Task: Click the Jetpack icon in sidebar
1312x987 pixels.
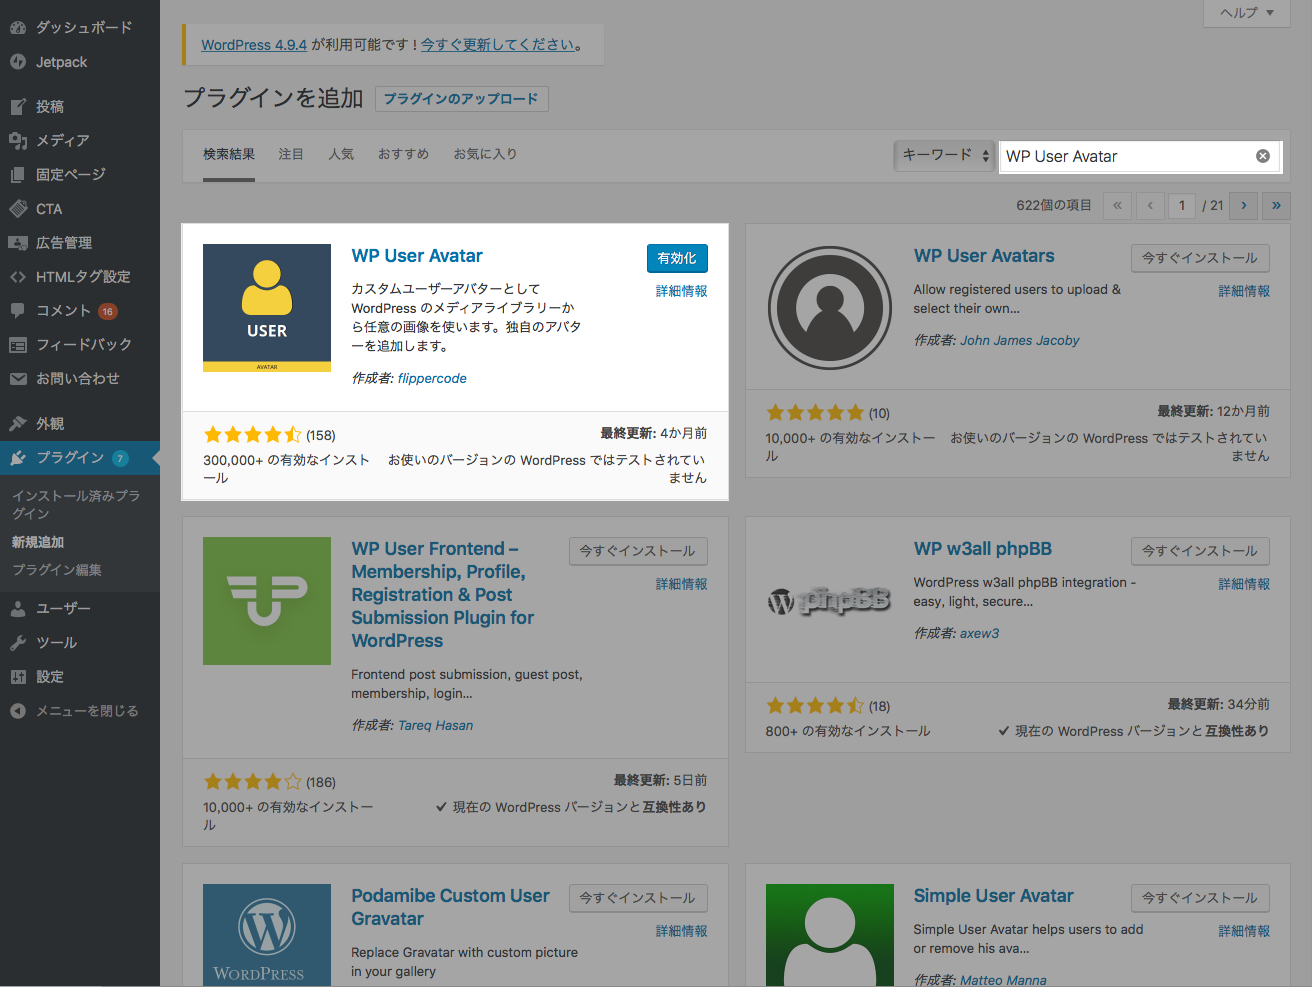Action: (x=18, y=62)
